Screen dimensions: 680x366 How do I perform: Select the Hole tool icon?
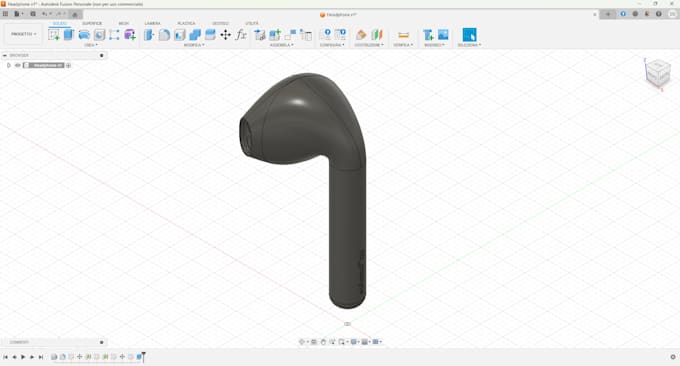tap(99, 35)
